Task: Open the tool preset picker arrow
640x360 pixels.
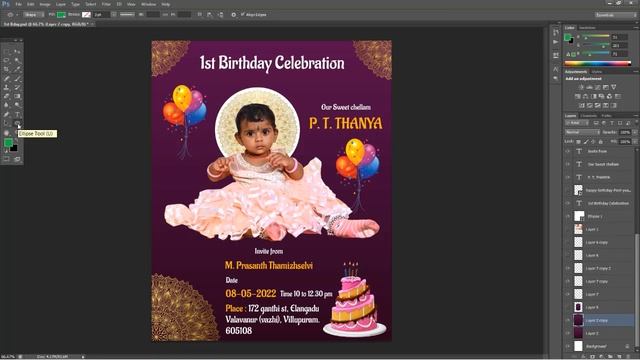Action: (x=17, y=15)
